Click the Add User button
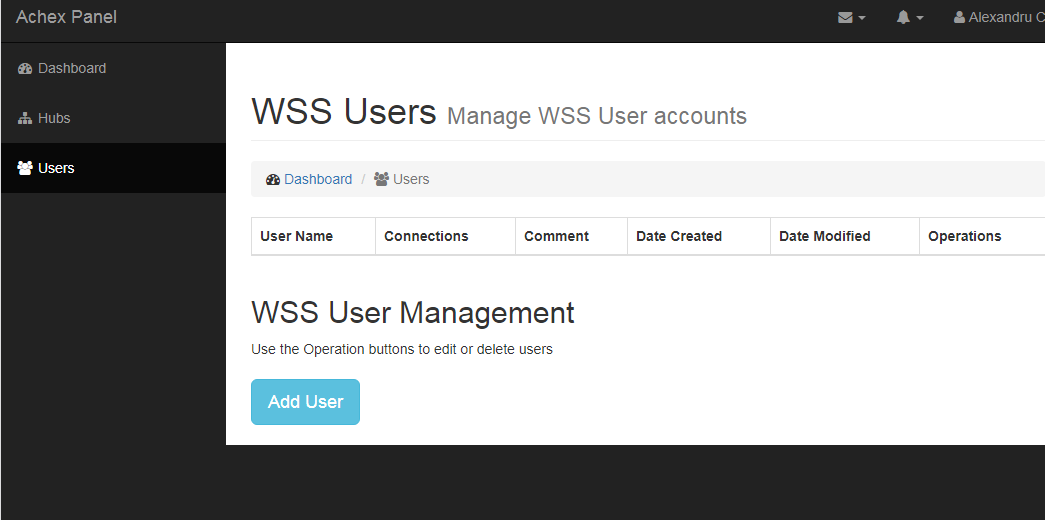The image size is (1045, 520). (305, 402)
